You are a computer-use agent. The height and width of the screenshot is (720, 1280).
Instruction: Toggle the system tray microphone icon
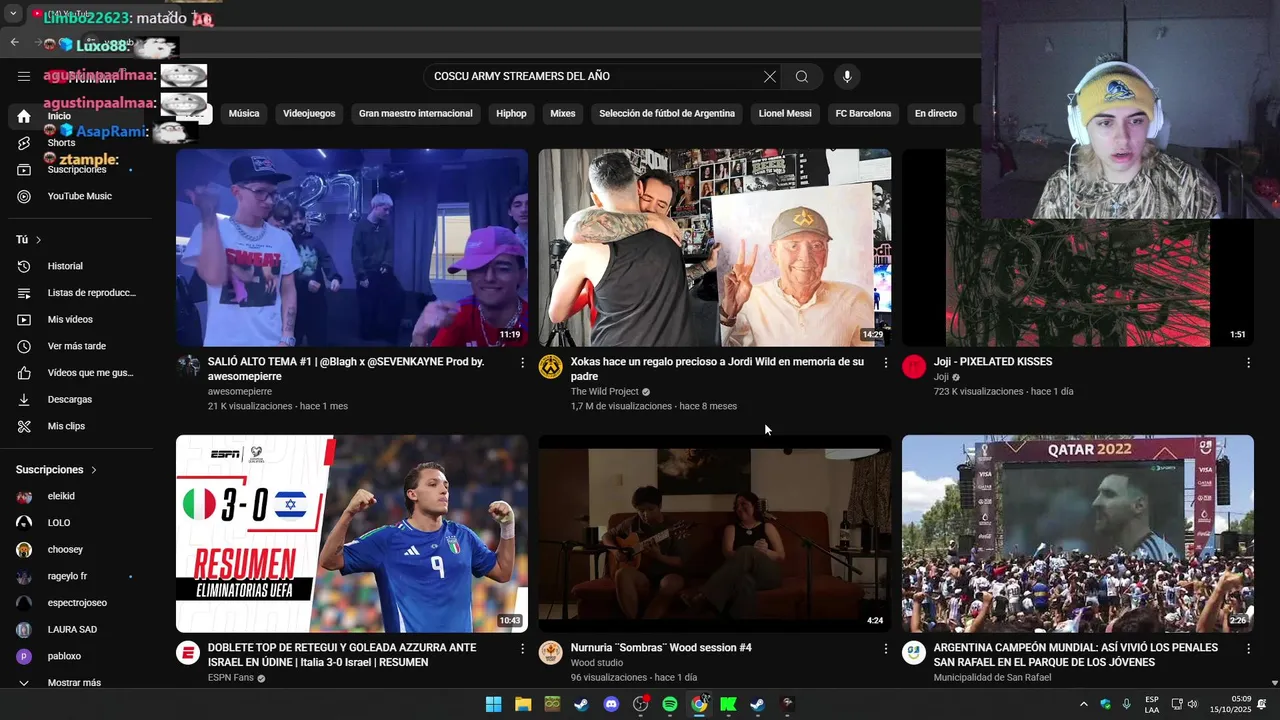[1127, 704]
